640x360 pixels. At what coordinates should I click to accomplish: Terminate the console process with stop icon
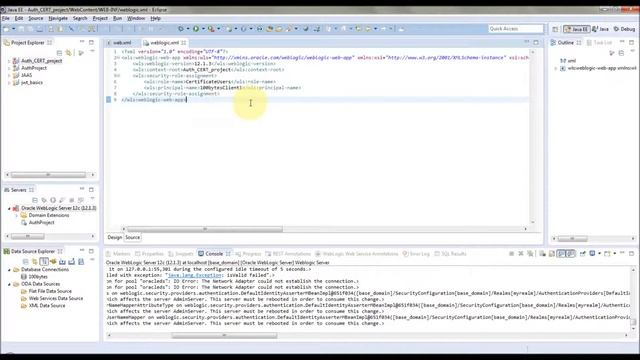(x=511, y=254)
